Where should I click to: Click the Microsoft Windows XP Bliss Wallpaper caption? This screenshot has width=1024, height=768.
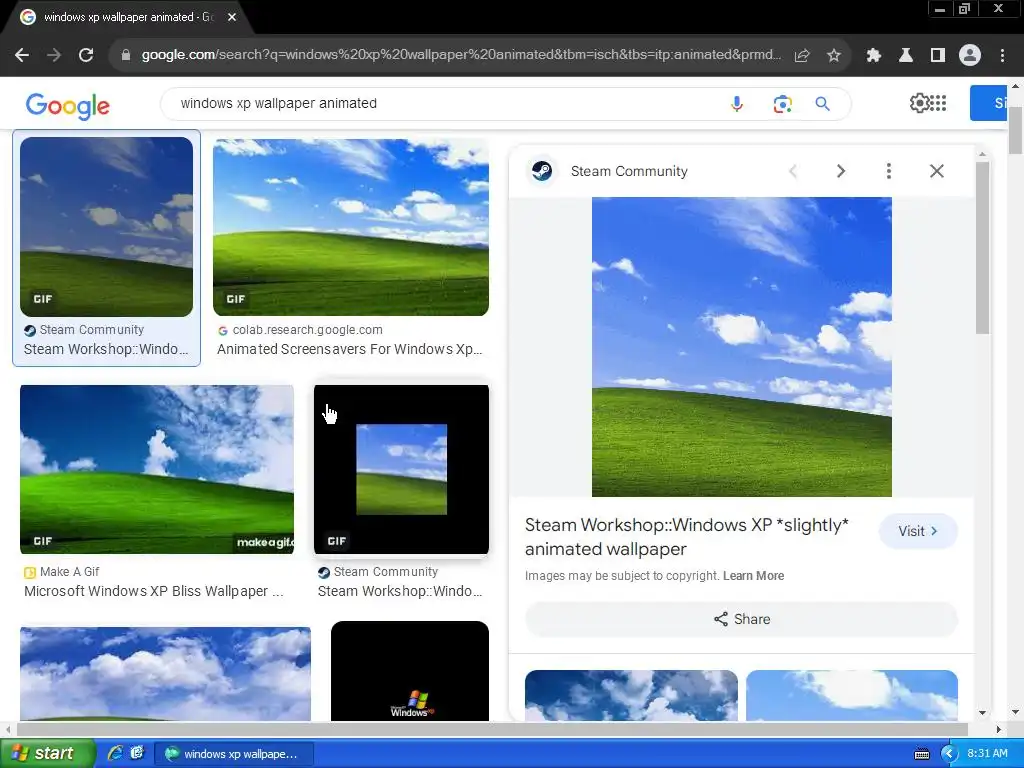click(x=153, y=591)
